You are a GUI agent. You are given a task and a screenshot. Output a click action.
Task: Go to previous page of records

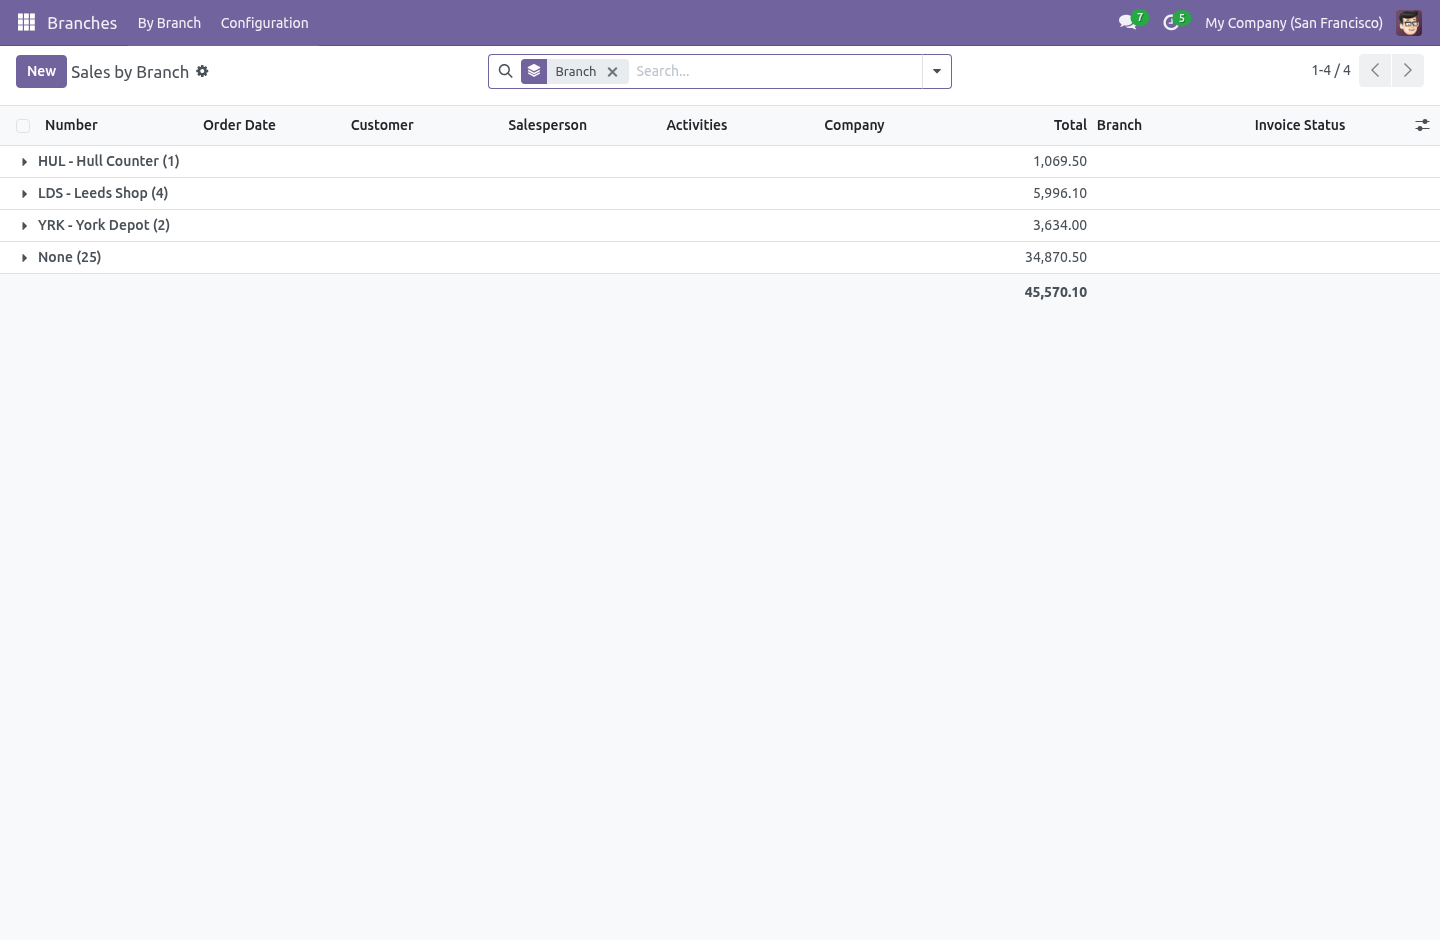click(x=1375, y=70)
